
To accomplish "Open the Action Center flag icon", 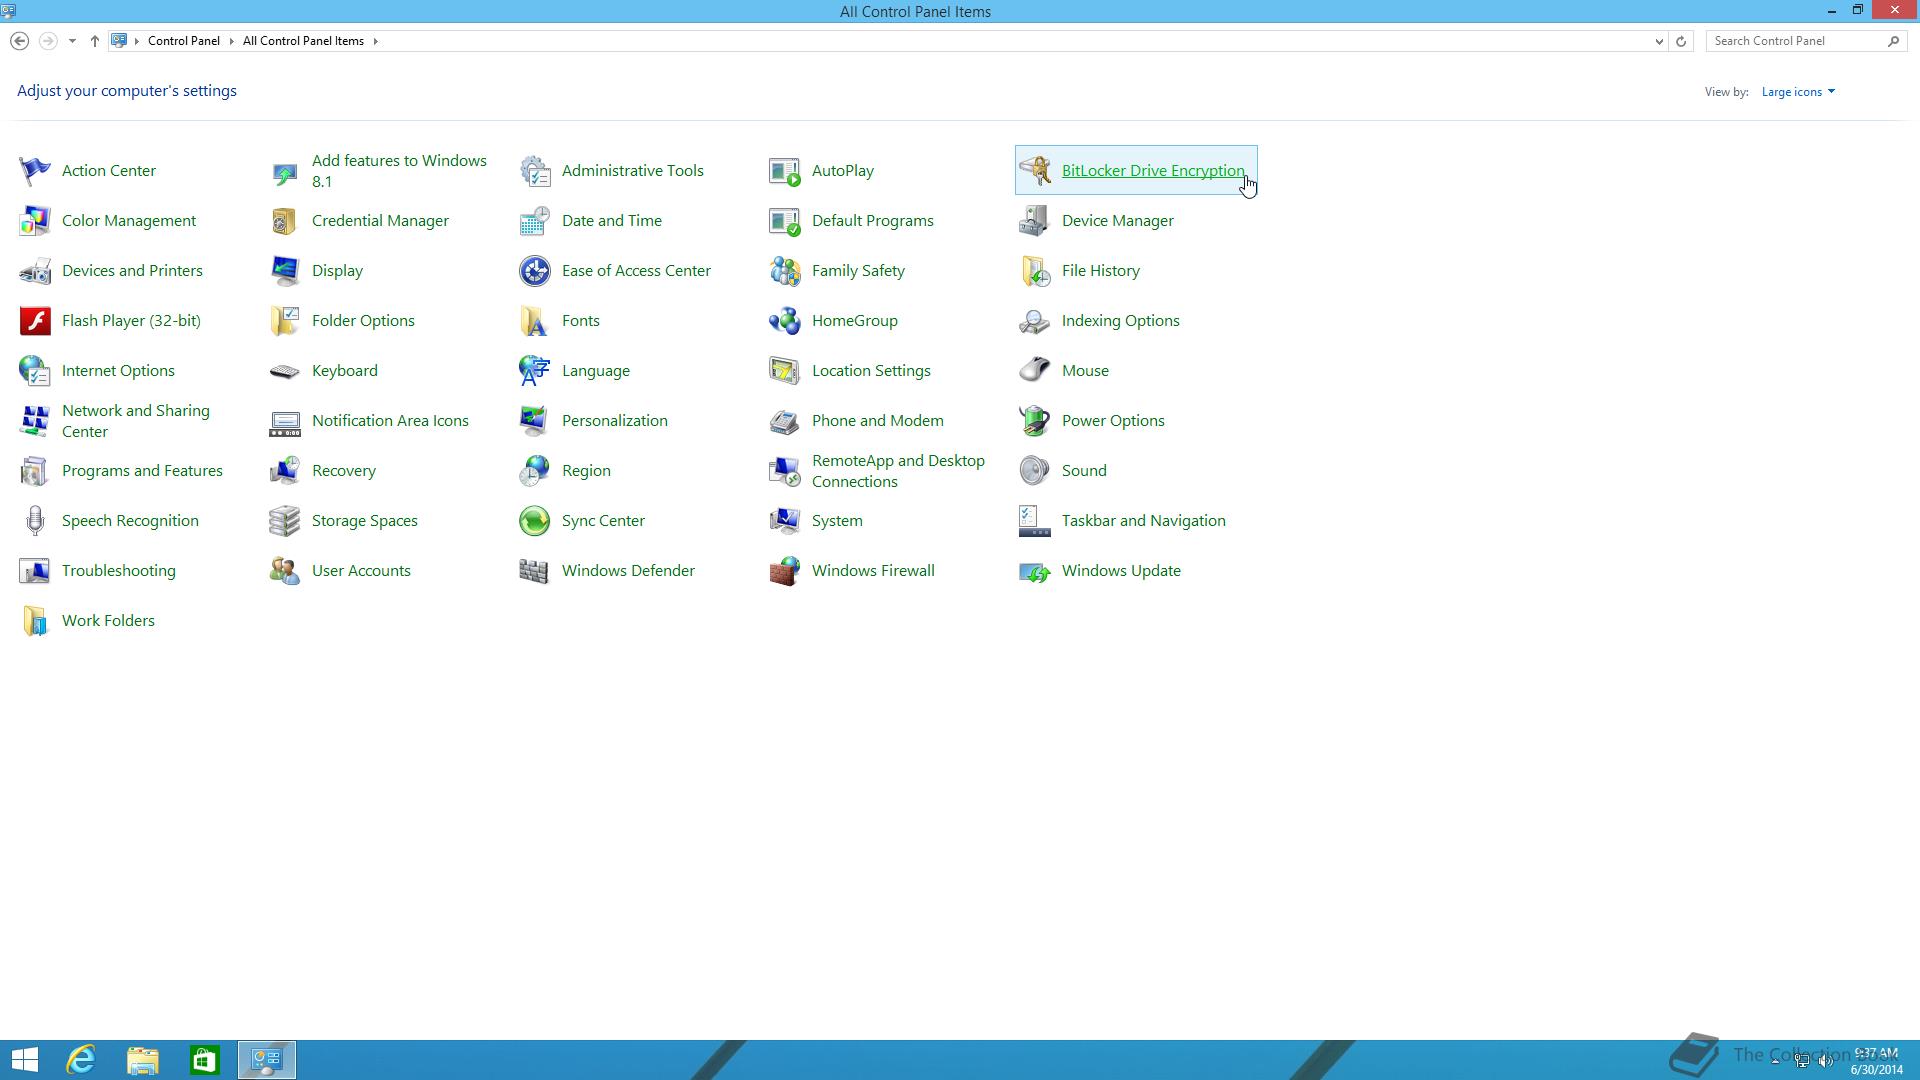I will point(35,171).
